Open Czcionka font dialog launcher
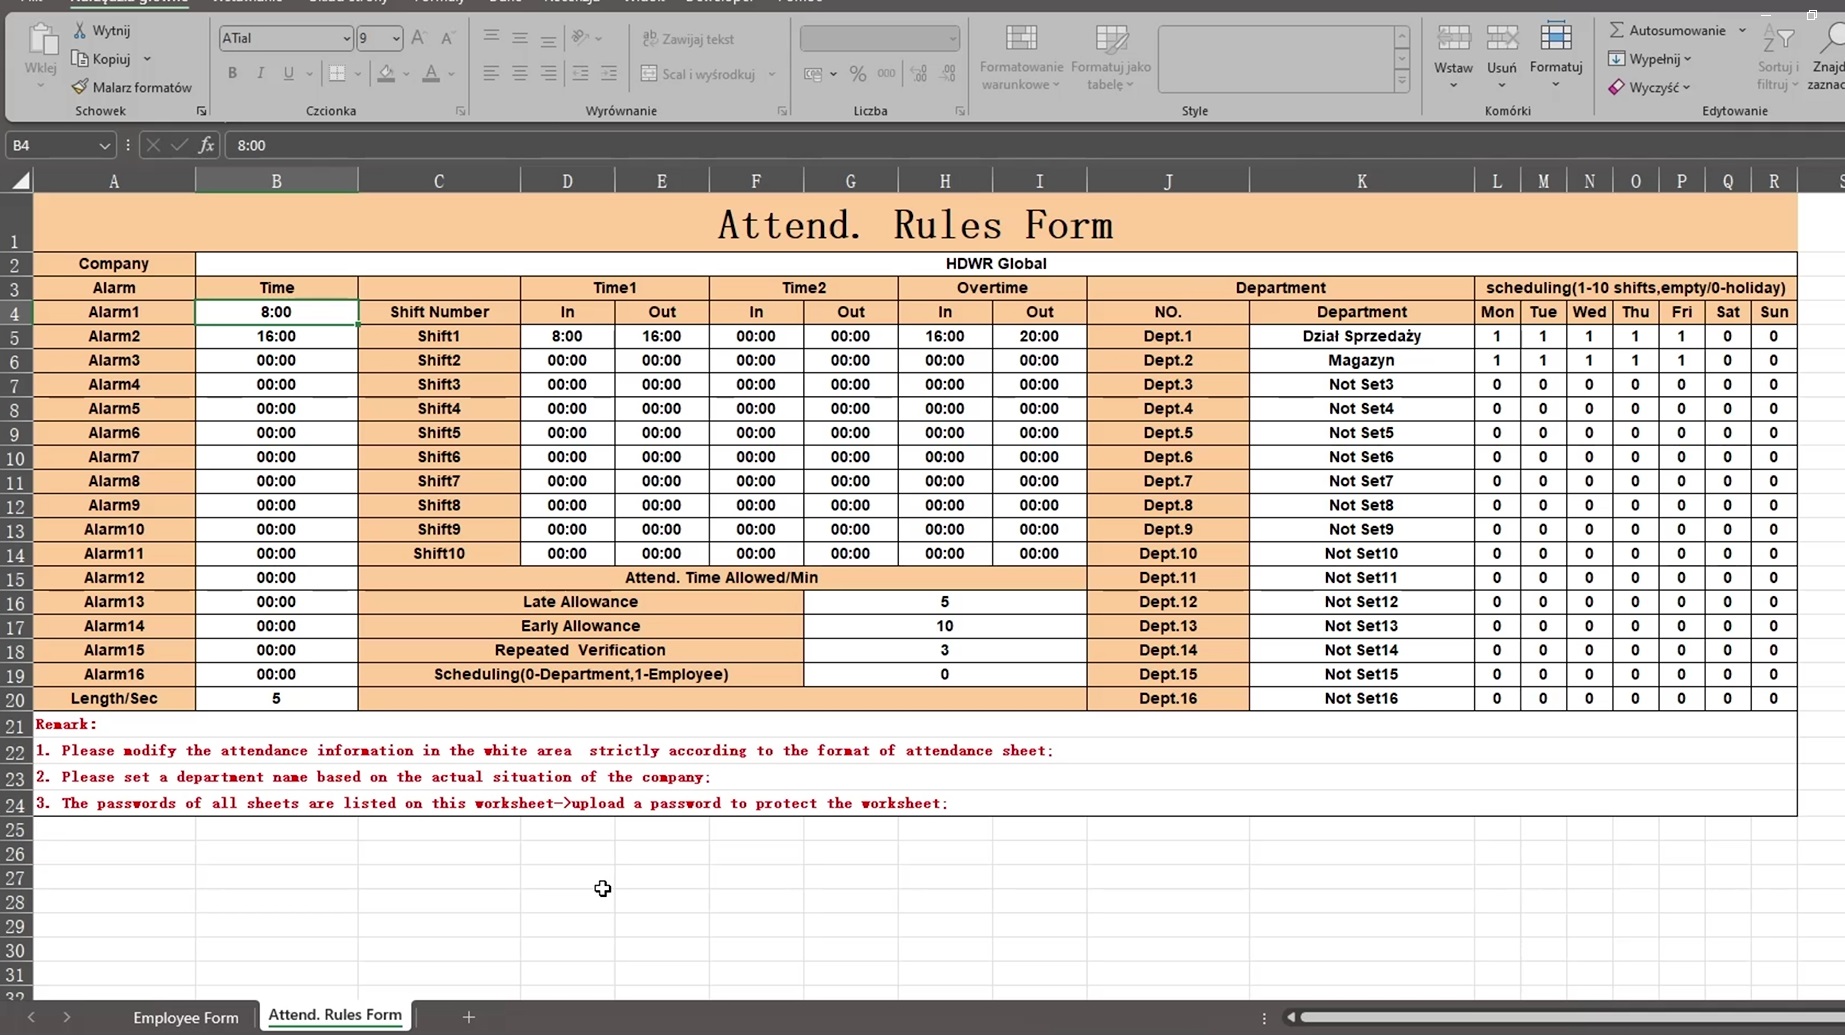1845x1035 pixels. click(460, 111)
